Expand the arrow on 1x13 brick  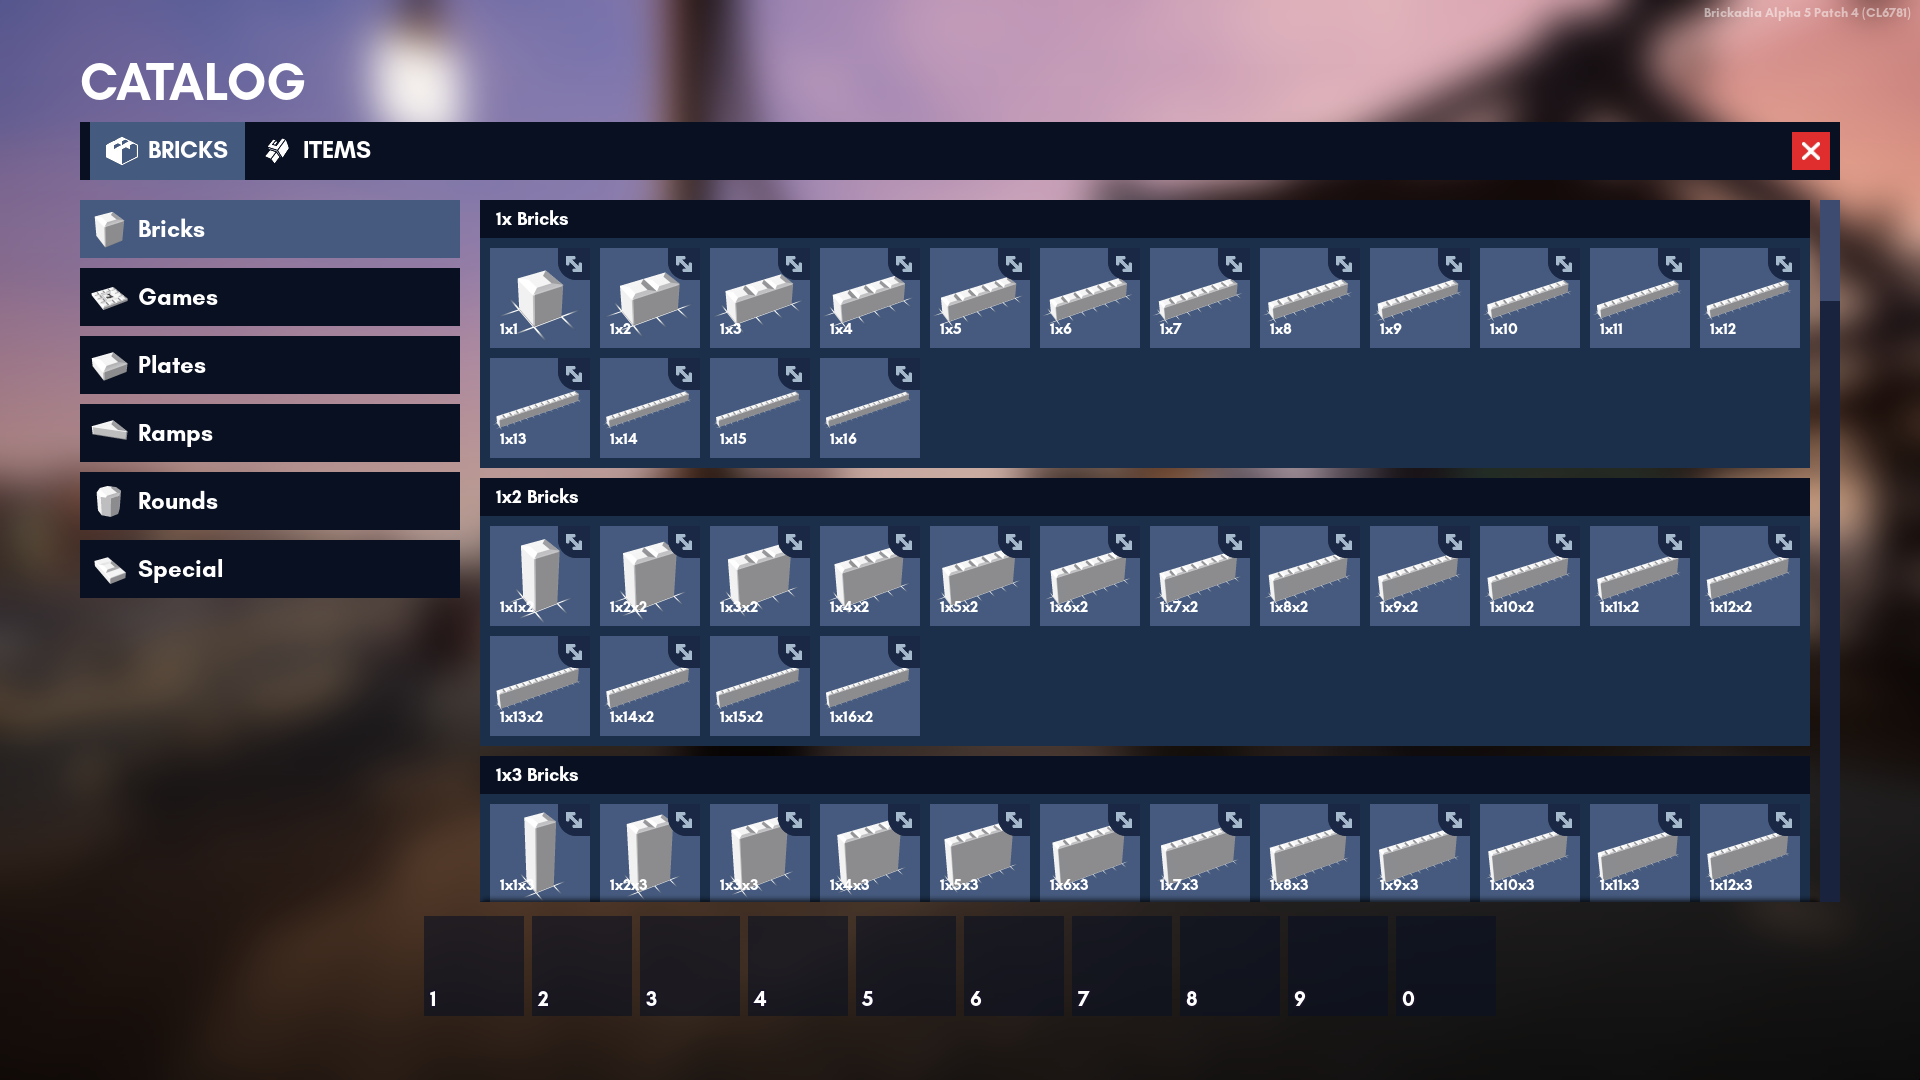[x=573, y=374]
